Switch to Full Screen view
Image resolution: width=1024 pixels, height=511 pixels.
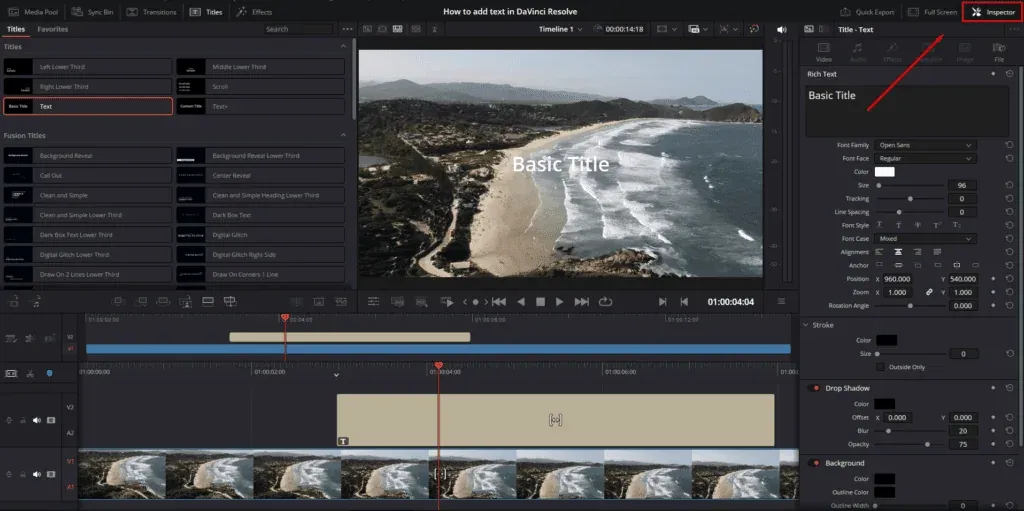pyautogui.click(x=931, y=12)
